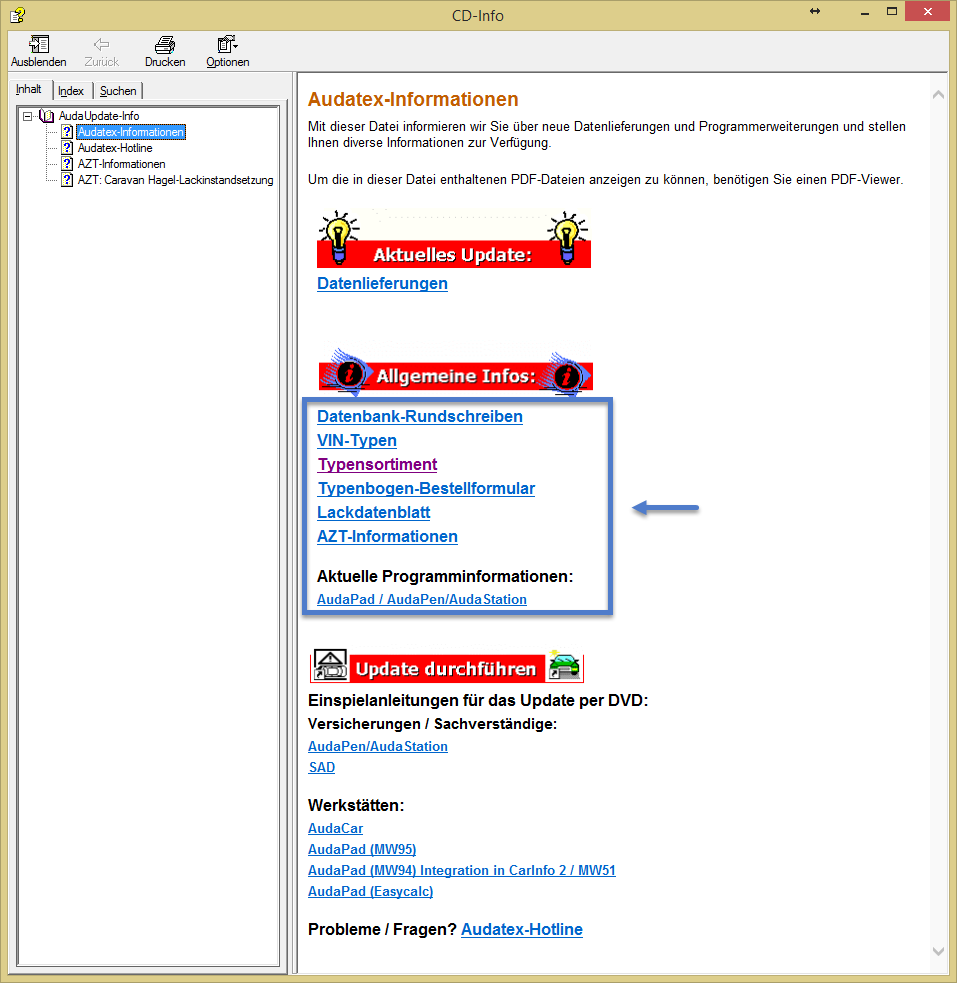The width and height of the screenshot is (957, 983).
Task: Open the Audatex-Hotline link in content pane
Action: 522,929
